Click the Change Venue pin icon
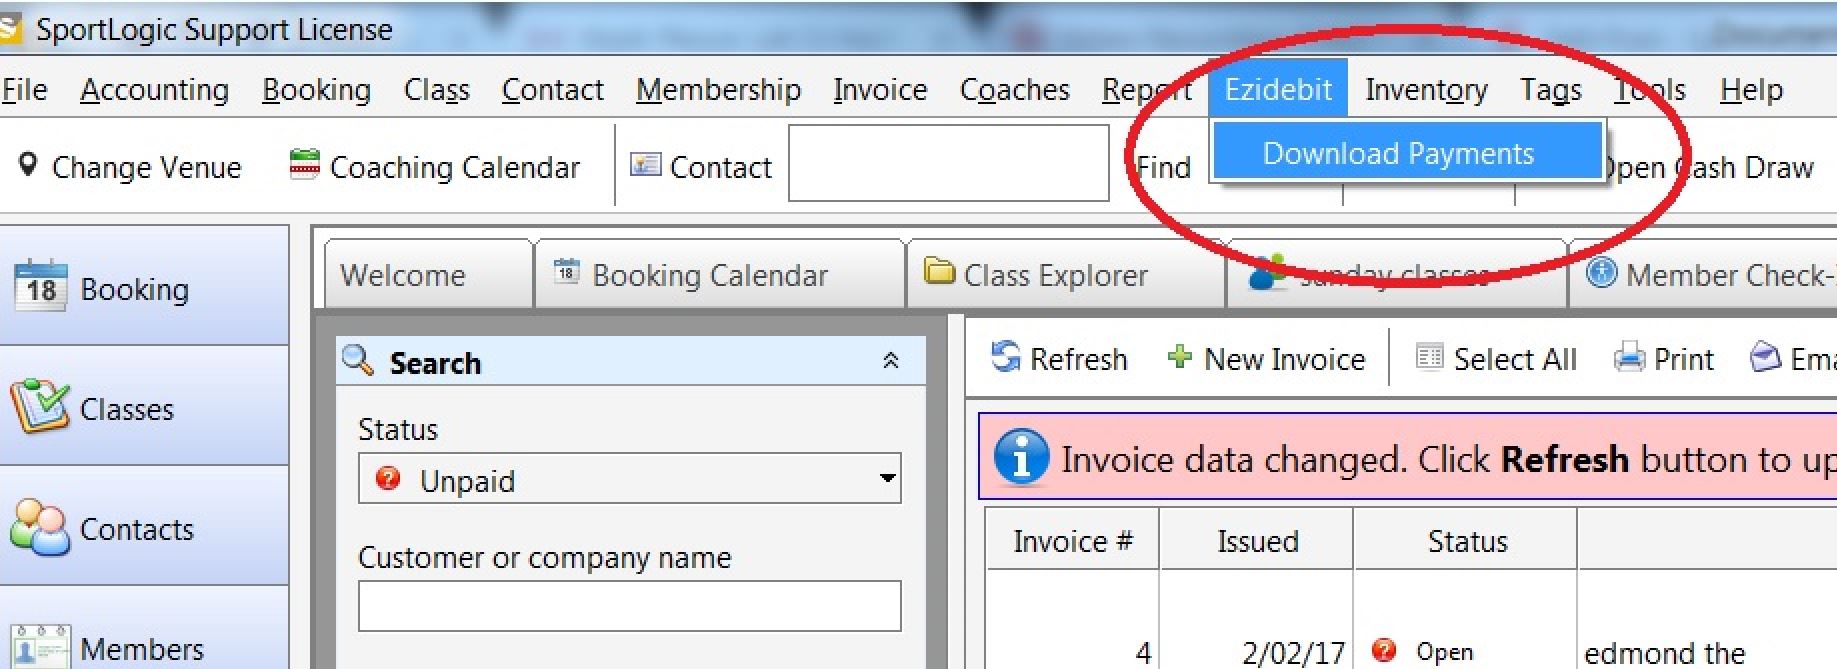Screen dimensions: 1837x669 [x=28, y=165]
